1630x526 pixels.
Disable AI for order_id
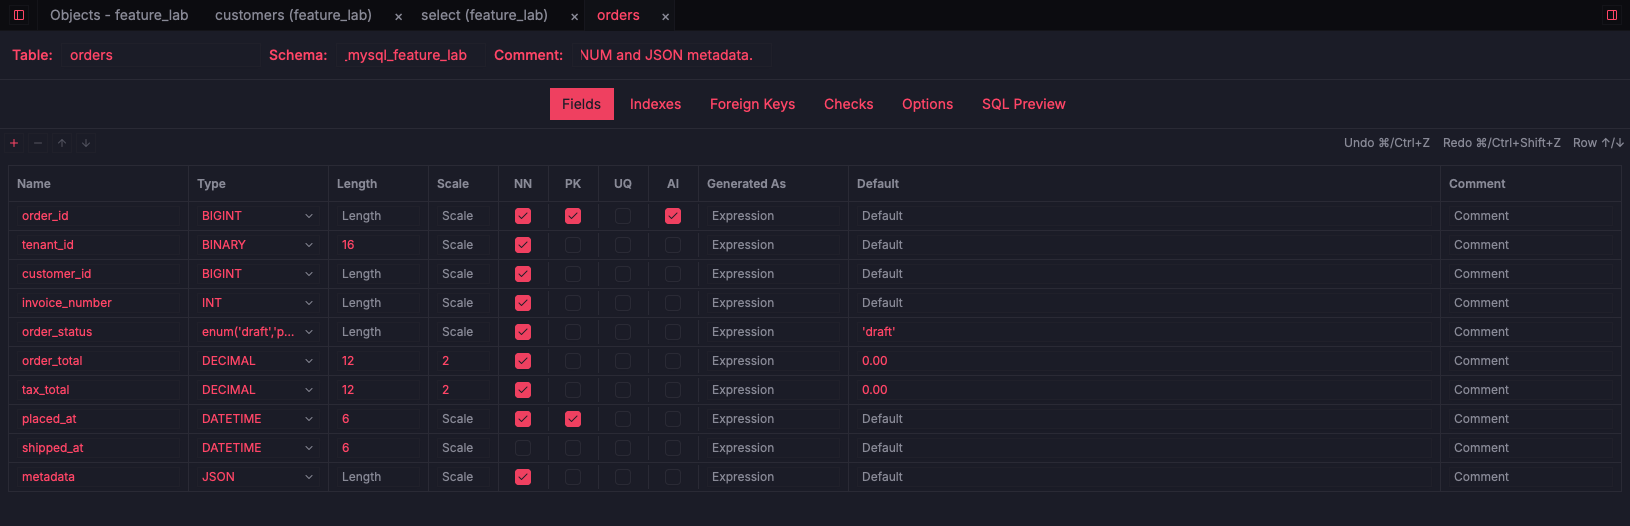pyautogui.click(x=673, y=216)
